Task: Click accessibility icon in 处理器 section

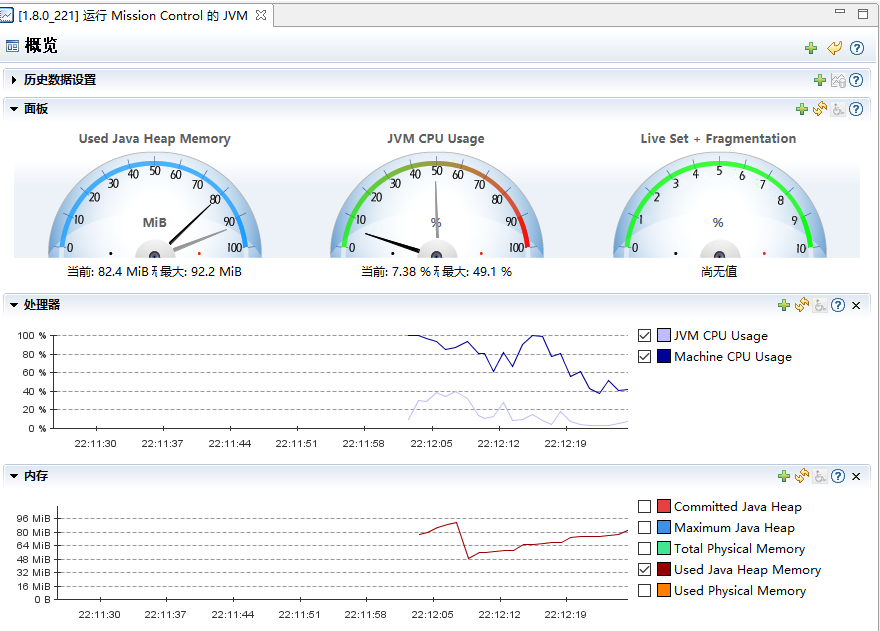Action: (x=820, y=305)
